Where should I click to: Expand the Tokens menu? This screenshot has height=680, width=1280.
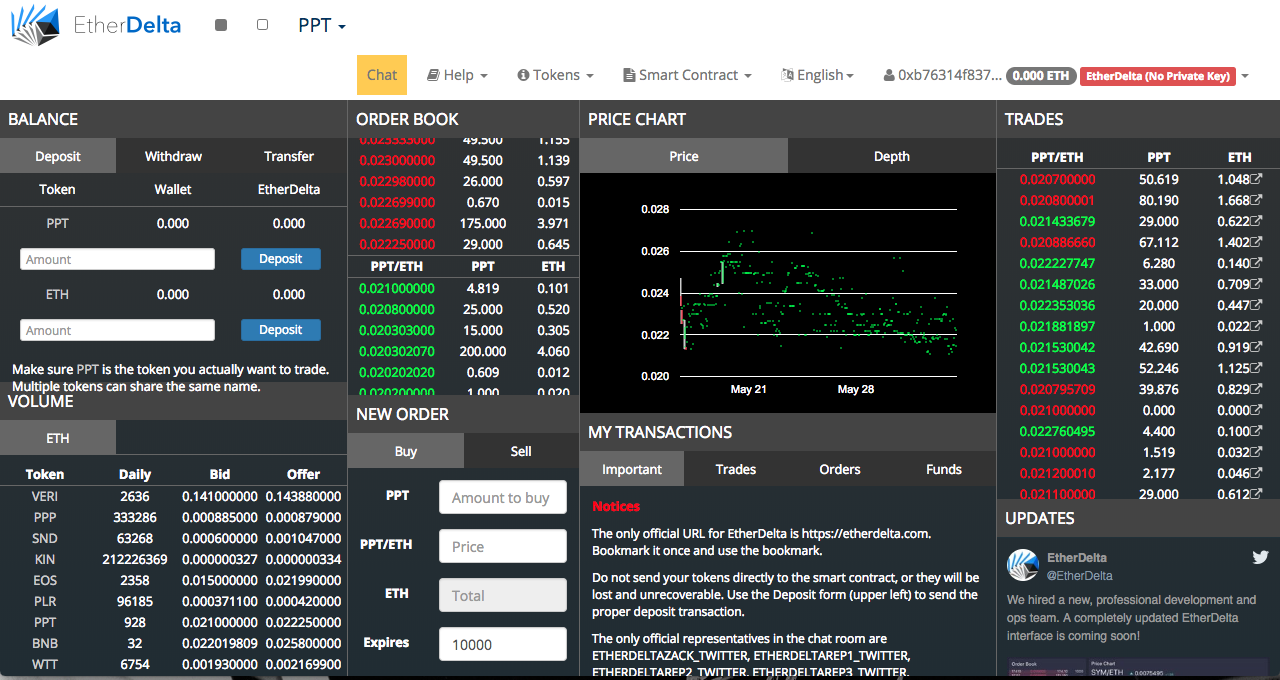point(556,75)
